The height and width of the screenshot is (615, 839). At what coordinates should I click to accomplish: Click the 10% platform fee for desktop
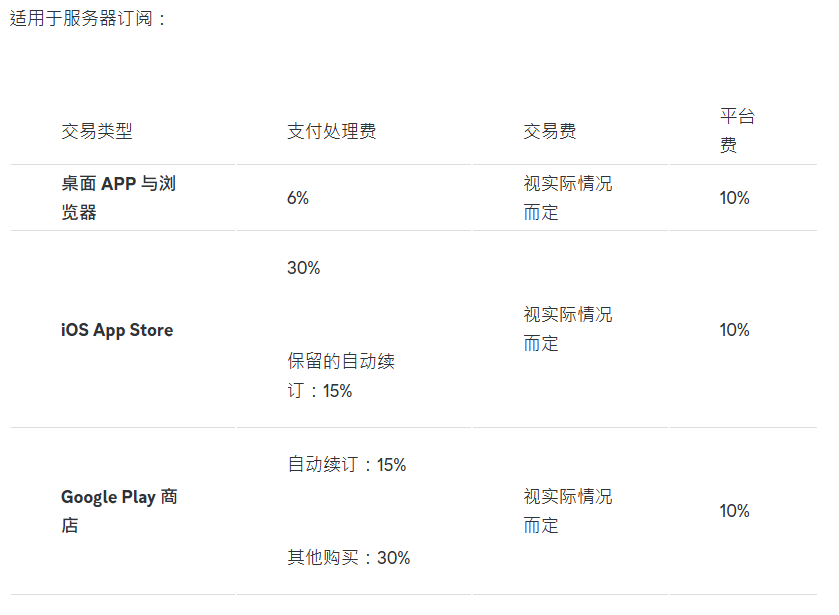click(735, 198)
